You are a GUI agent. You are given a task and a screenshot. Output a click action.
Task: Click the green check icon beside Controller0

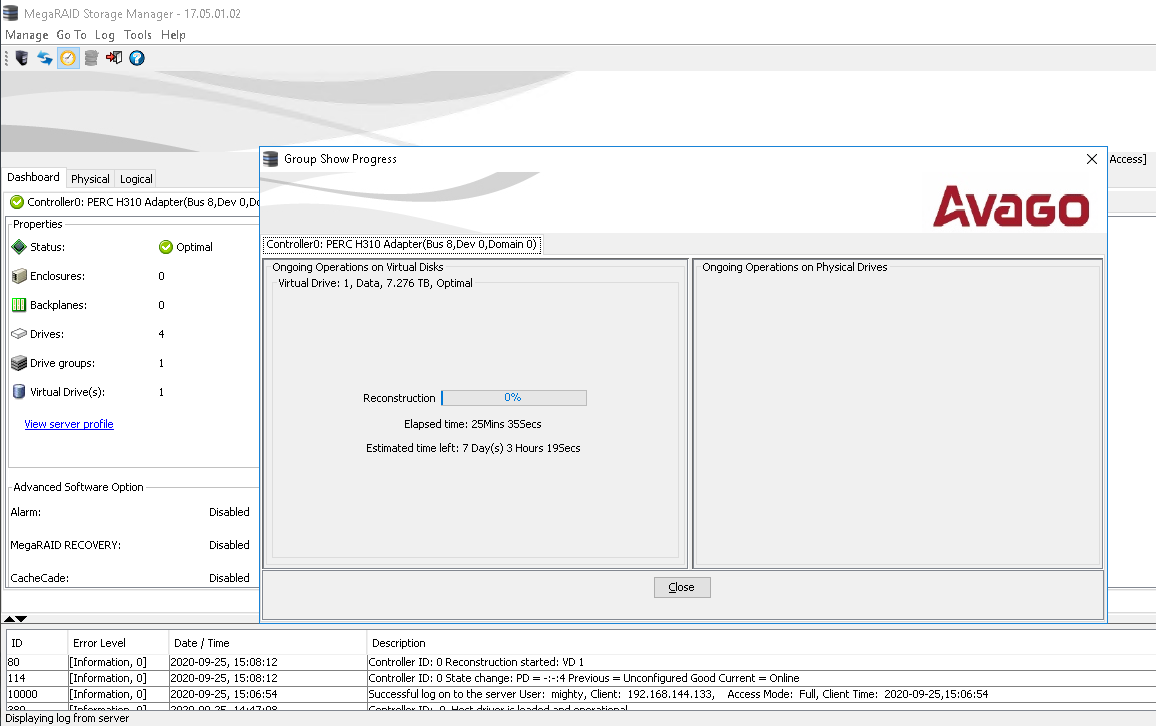tap(17, 202)
